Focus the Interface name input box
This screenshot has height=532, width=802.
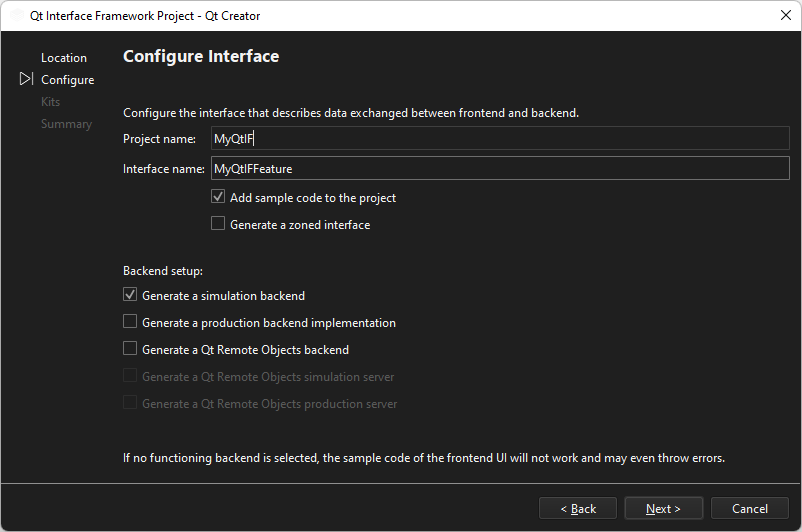click(x=500, y=169)
